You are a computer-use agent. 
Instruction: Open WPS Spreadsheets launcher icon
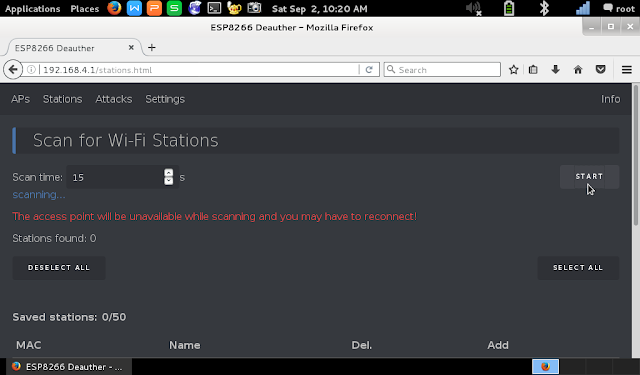174,8
